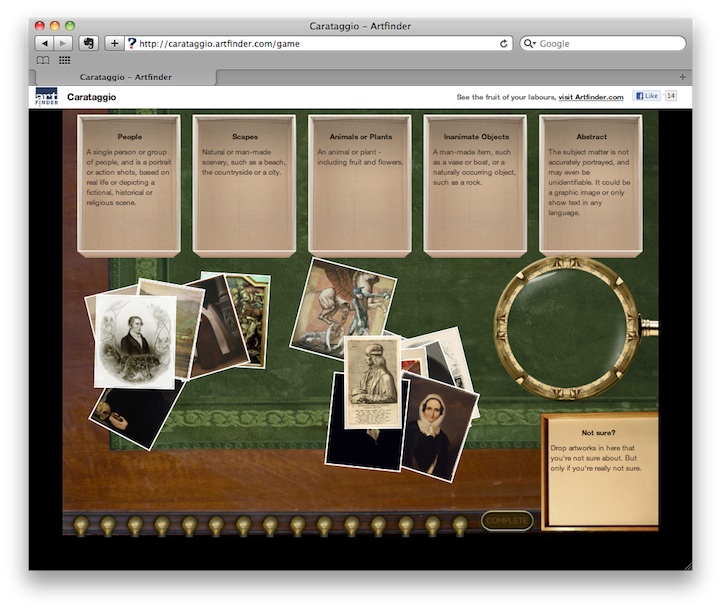Open the Top Sites grid icon
Viewport: 721px width, 610px height.
coord(65,61)
